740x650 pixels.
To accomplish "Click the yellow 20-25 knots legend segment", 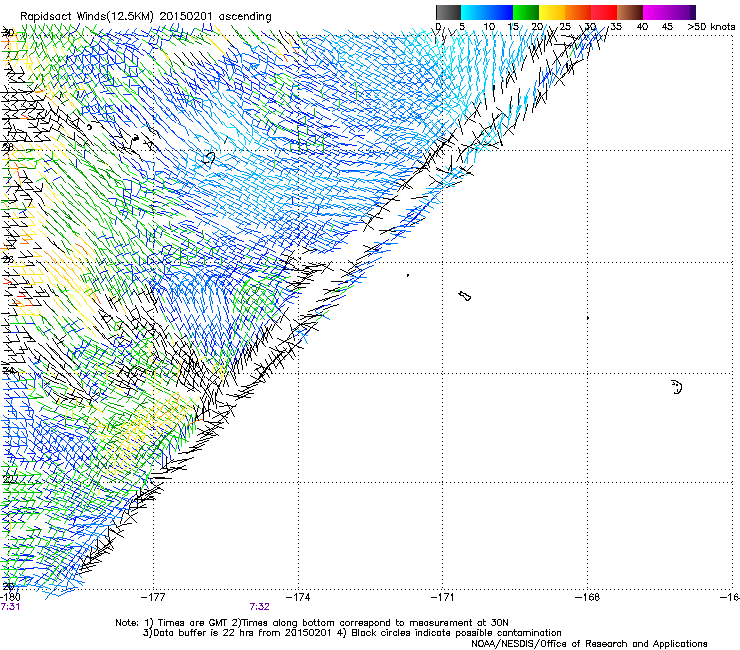I will click(552, 12).
